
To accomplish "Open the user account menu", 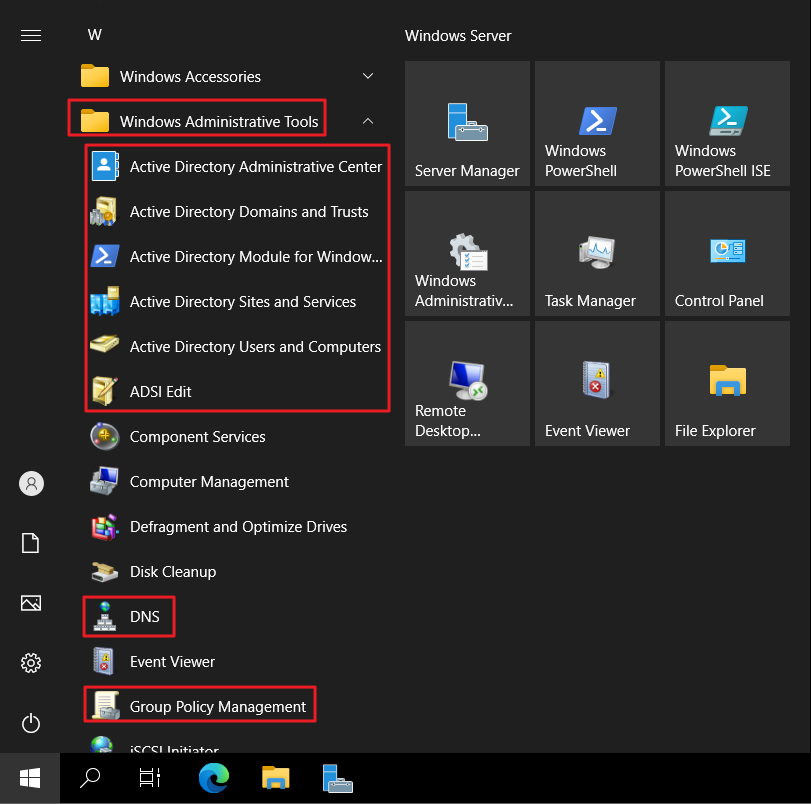I will [x=31, y=483].
